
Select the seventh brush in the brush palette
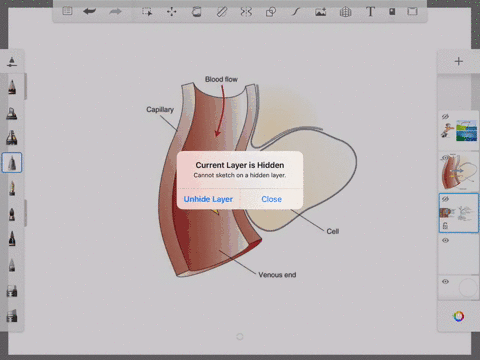click(x=12, y=239)
